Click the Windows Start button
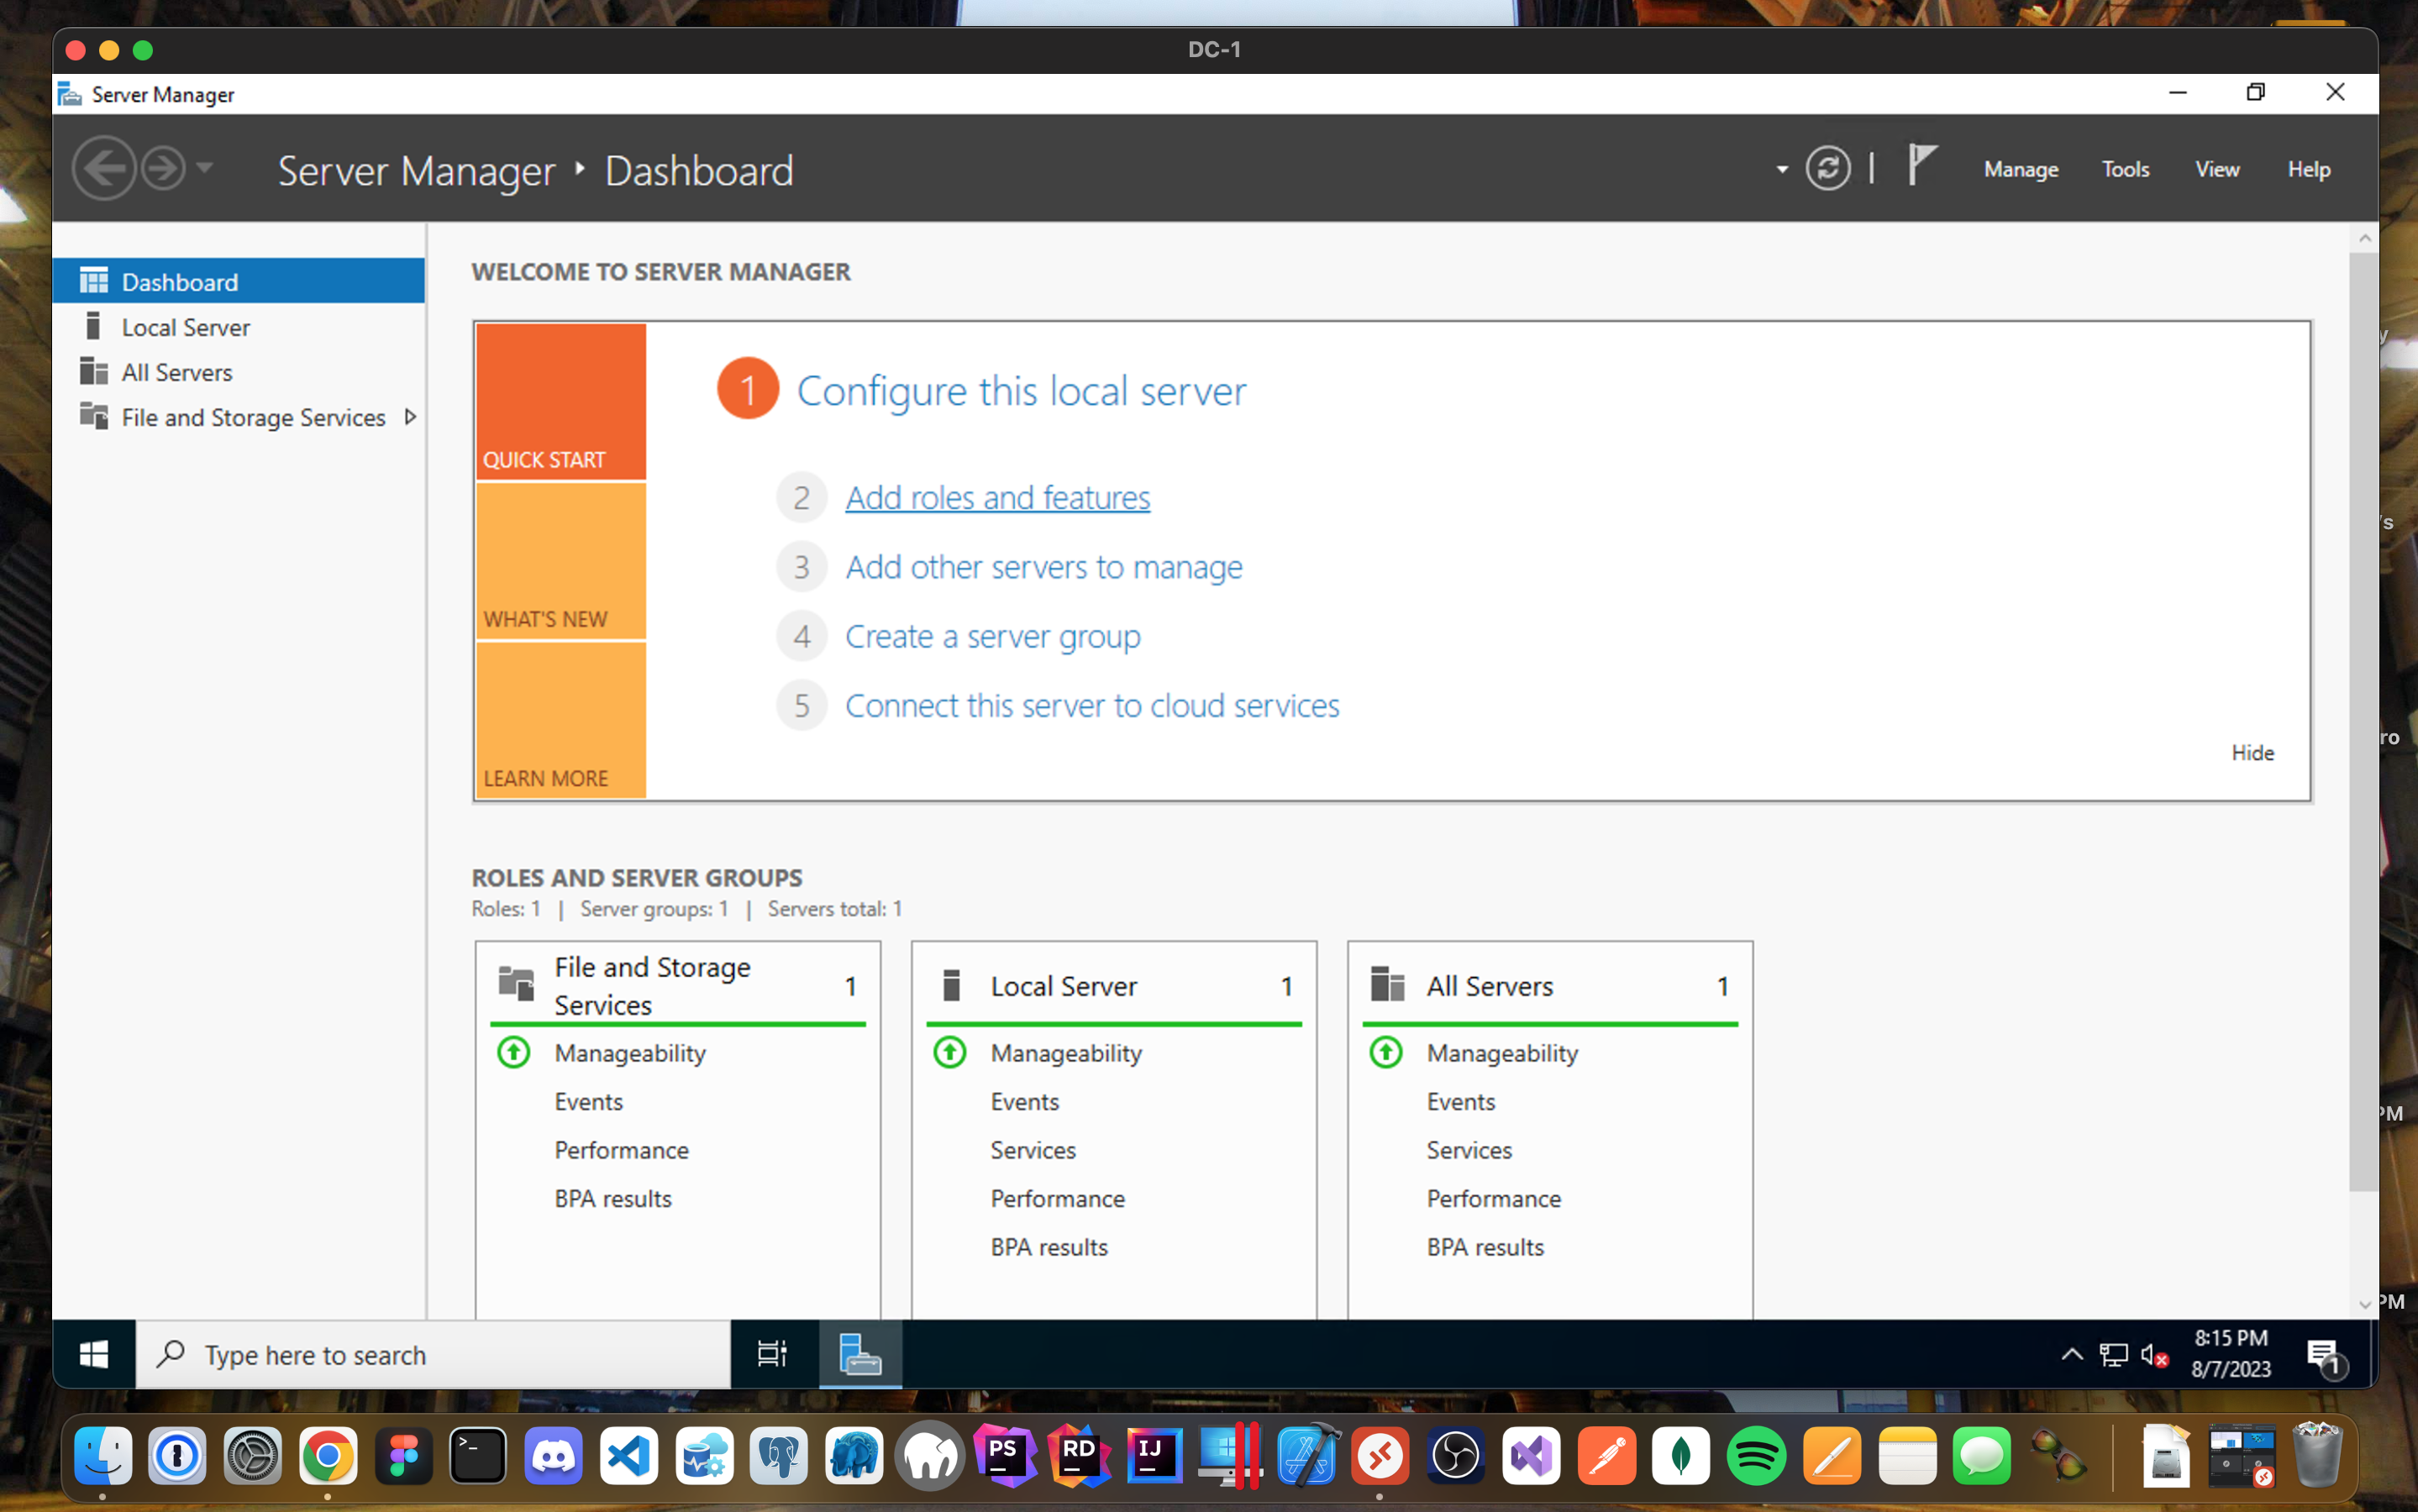The image size is (2418, 1512). tap(94, 1354)
